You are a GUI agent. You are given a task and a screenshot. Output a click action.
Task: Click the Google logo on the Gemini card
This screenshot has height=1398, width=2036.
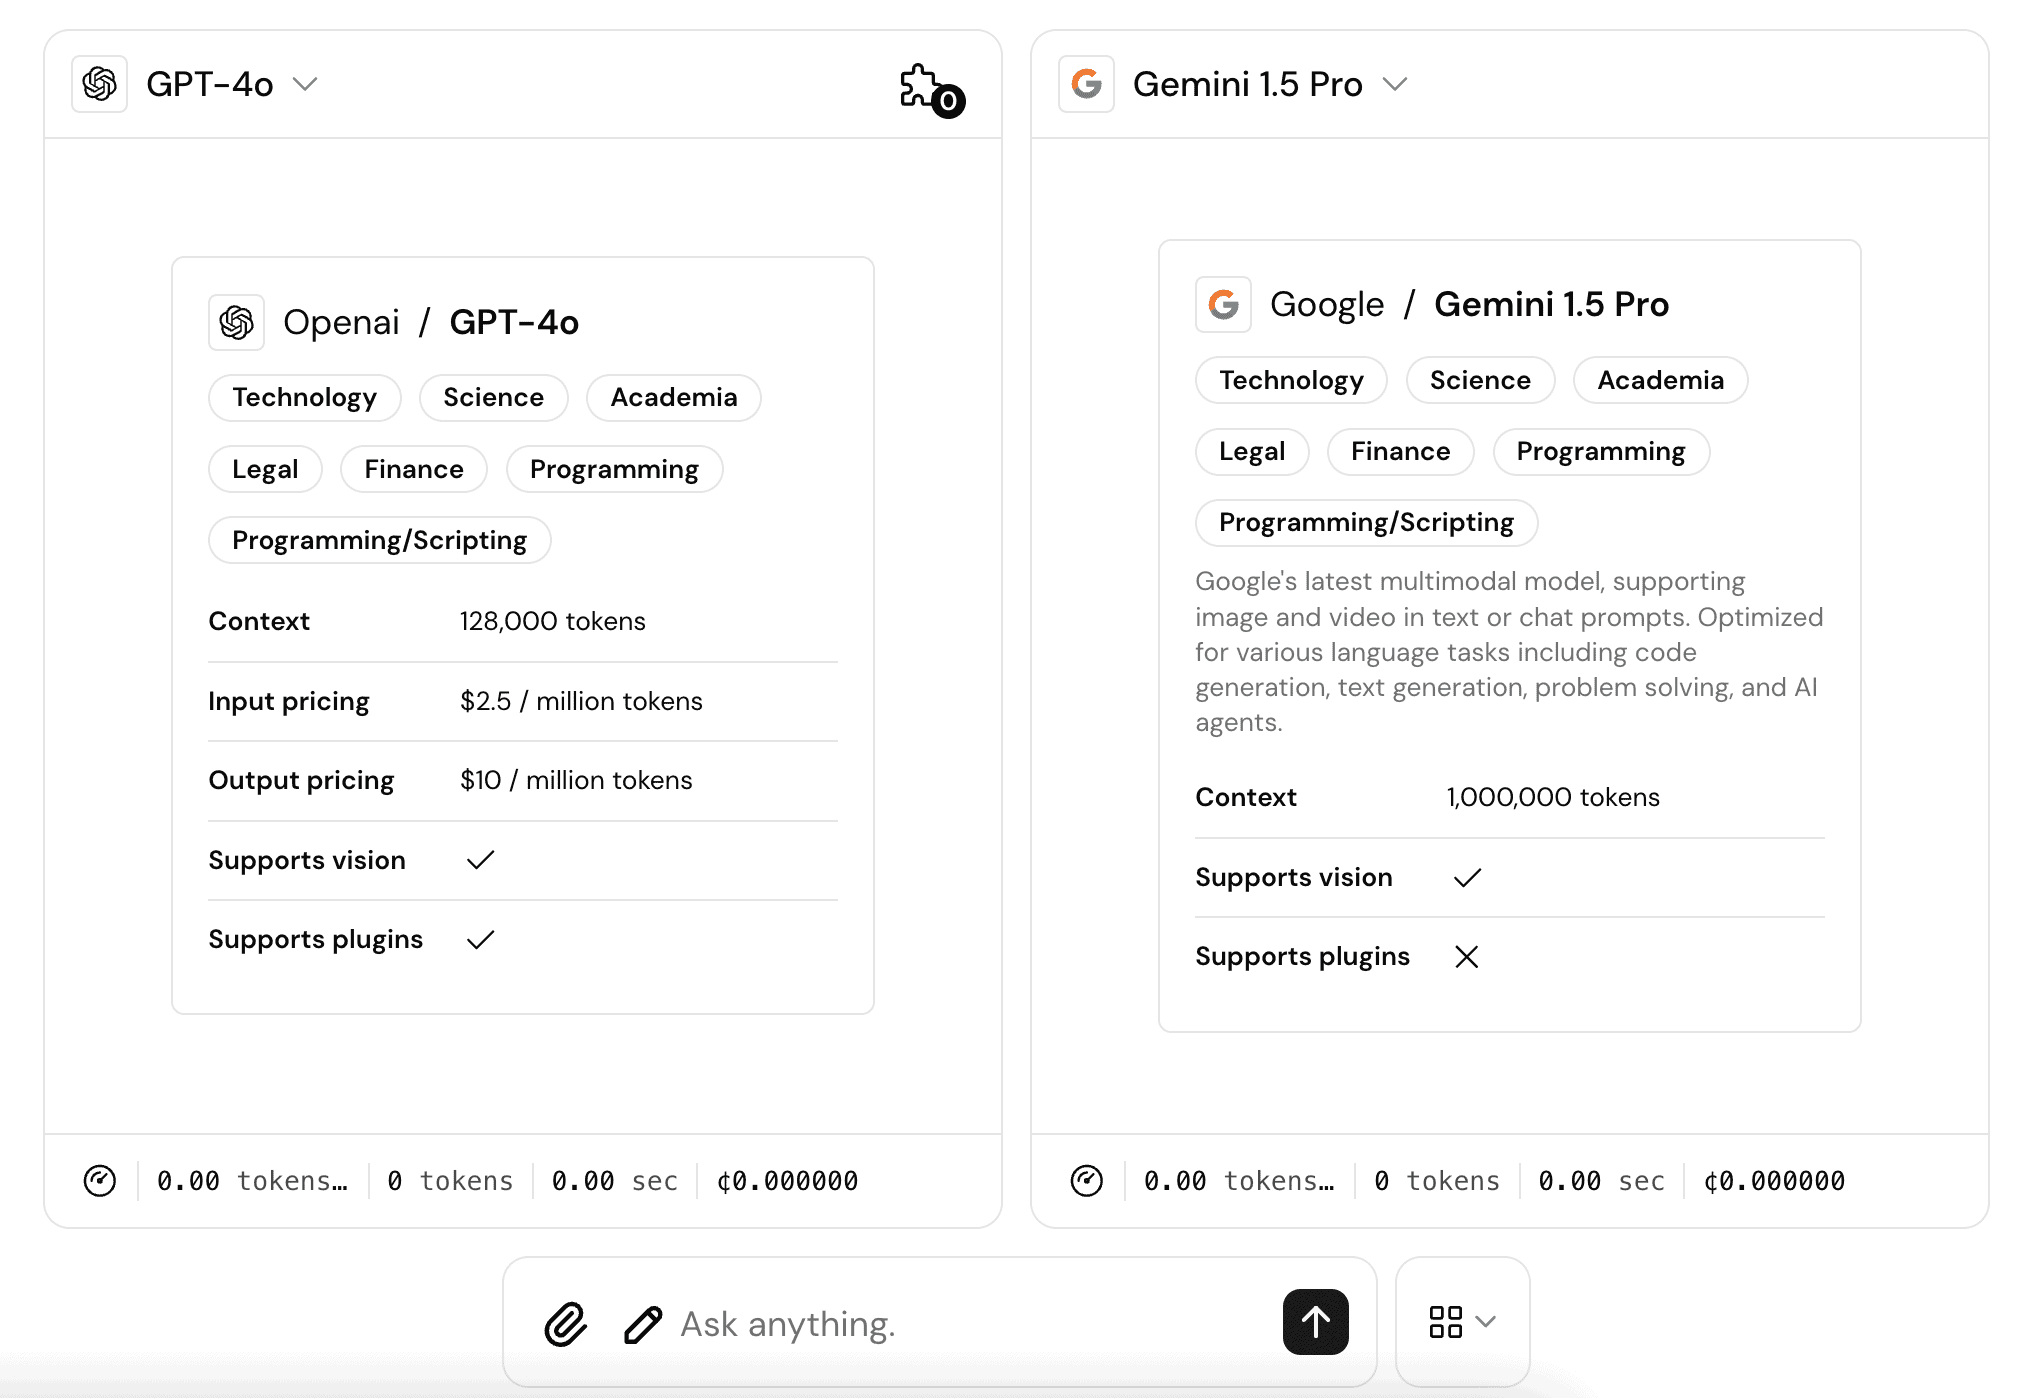tap(1223, 304)
